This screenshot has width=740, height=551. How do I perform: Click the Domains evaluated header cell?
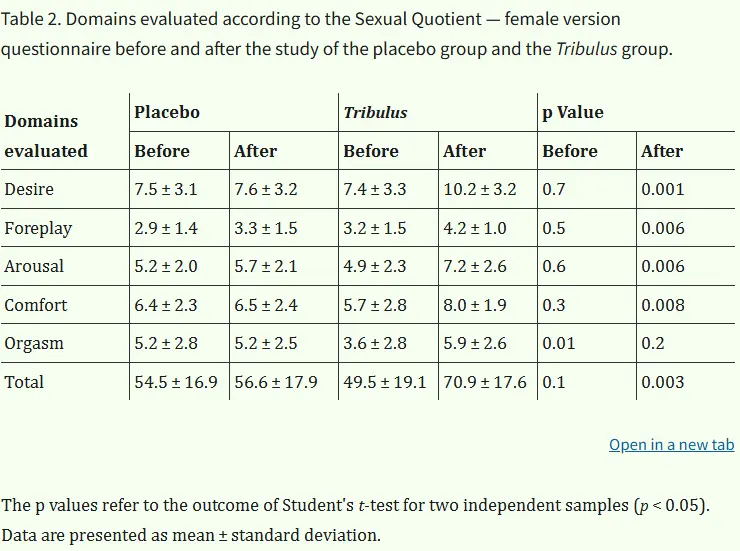click(46, 136)
